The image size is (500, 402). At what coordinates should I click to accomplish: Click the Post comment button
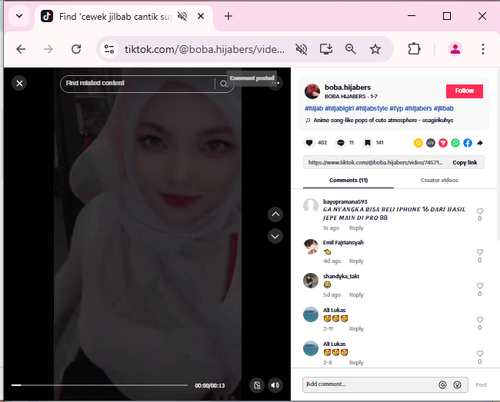(x=481, y=385)
